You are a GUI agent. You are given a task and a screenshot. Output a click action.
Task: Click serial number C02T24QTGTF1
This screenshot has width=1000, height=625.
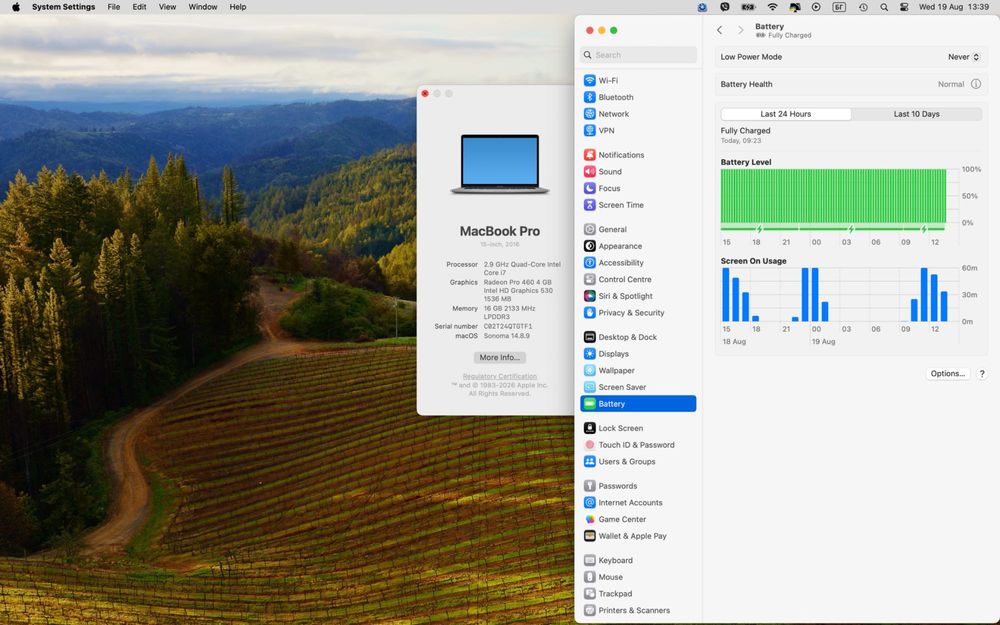508,326
